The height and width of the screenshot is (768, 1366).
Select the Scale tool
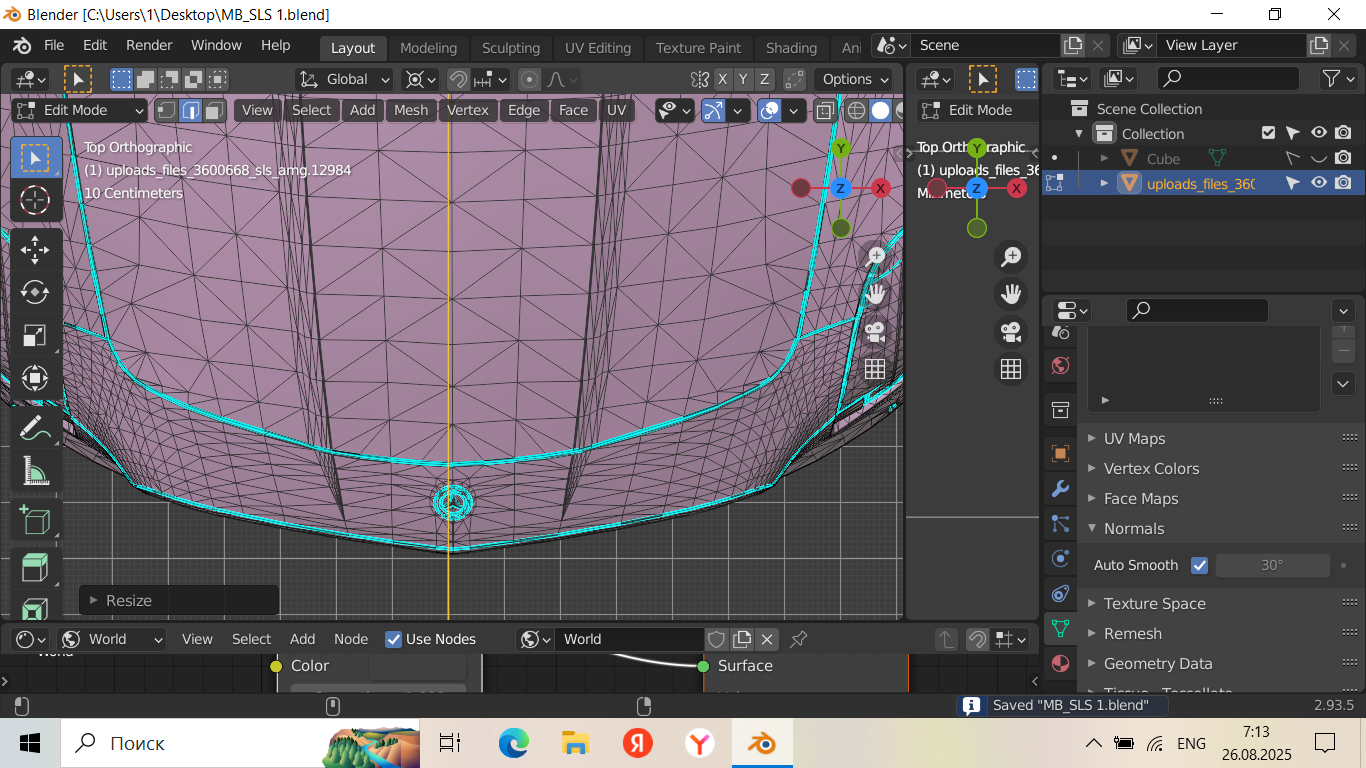point(35,335)
